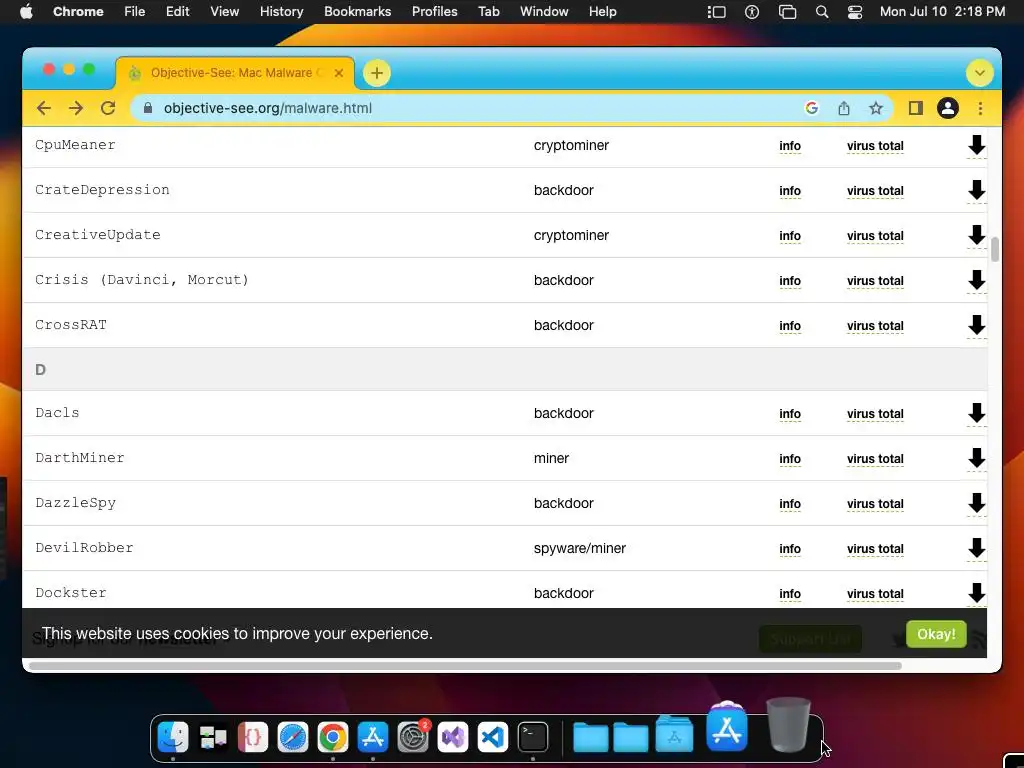Open the Apple menu
Image resolution: width=1024 pixels, height=768 pixels.
coord(26,12)
